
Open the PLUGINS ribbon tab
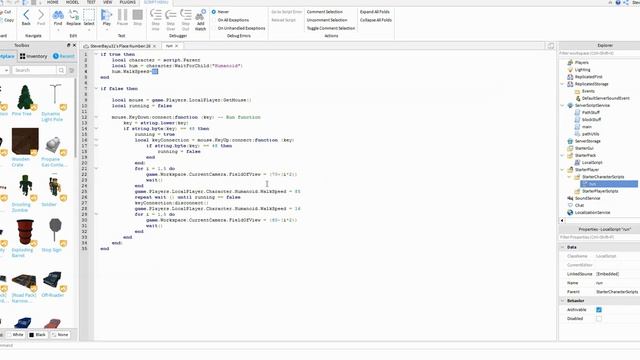[x=127, y=2]
